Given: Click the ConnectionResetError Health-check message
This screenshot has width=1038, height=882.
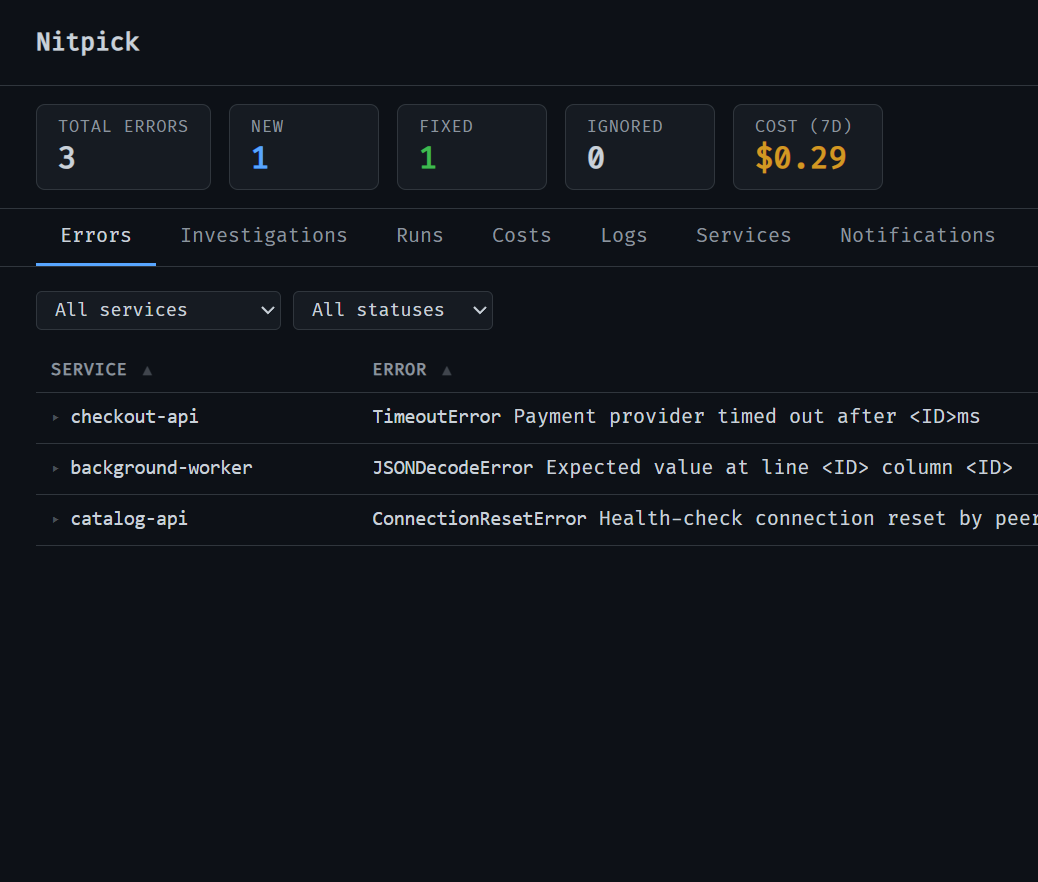Looking at the screenshot, I should tap(705, 519).
